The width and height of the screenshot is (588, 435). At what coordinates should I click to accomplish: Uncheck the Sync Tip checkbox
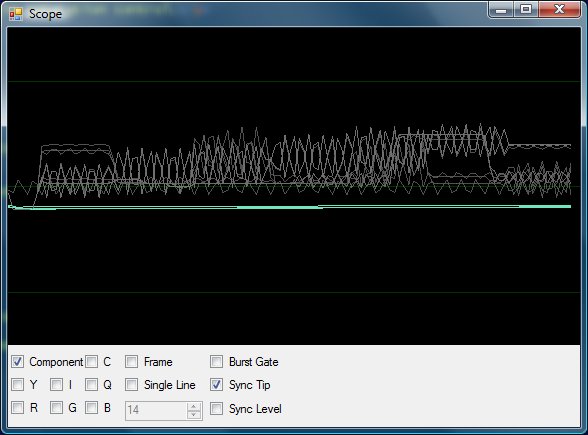coord(216,384)
